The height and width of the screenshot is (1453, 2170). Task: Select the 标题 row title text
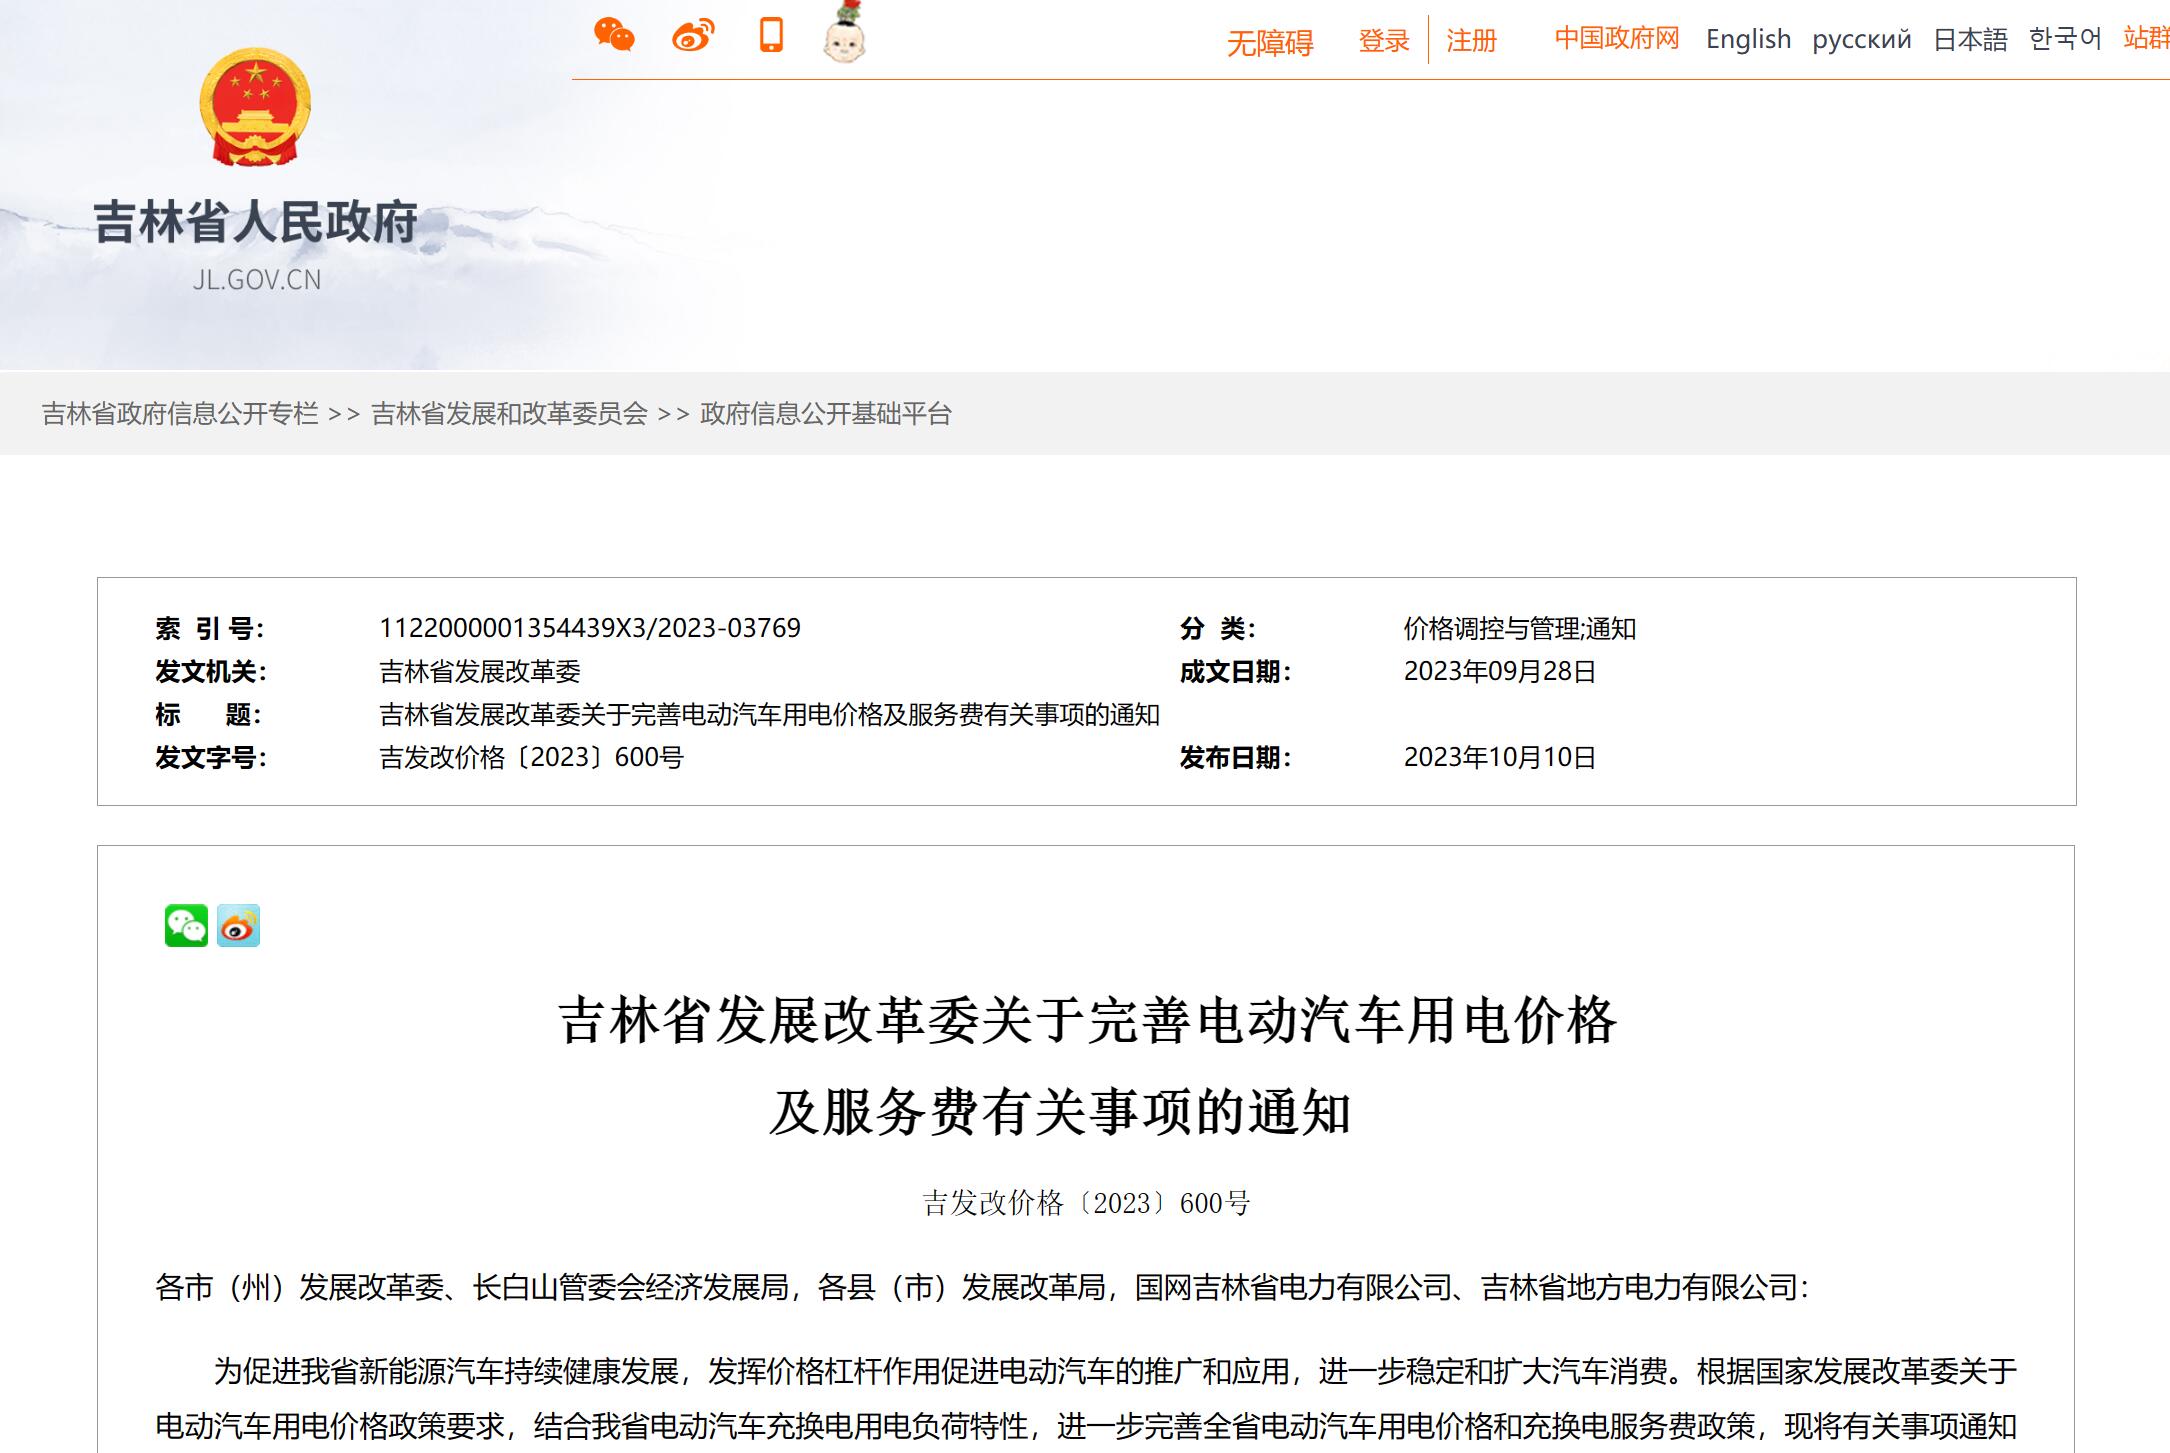(x=769, y=715)
